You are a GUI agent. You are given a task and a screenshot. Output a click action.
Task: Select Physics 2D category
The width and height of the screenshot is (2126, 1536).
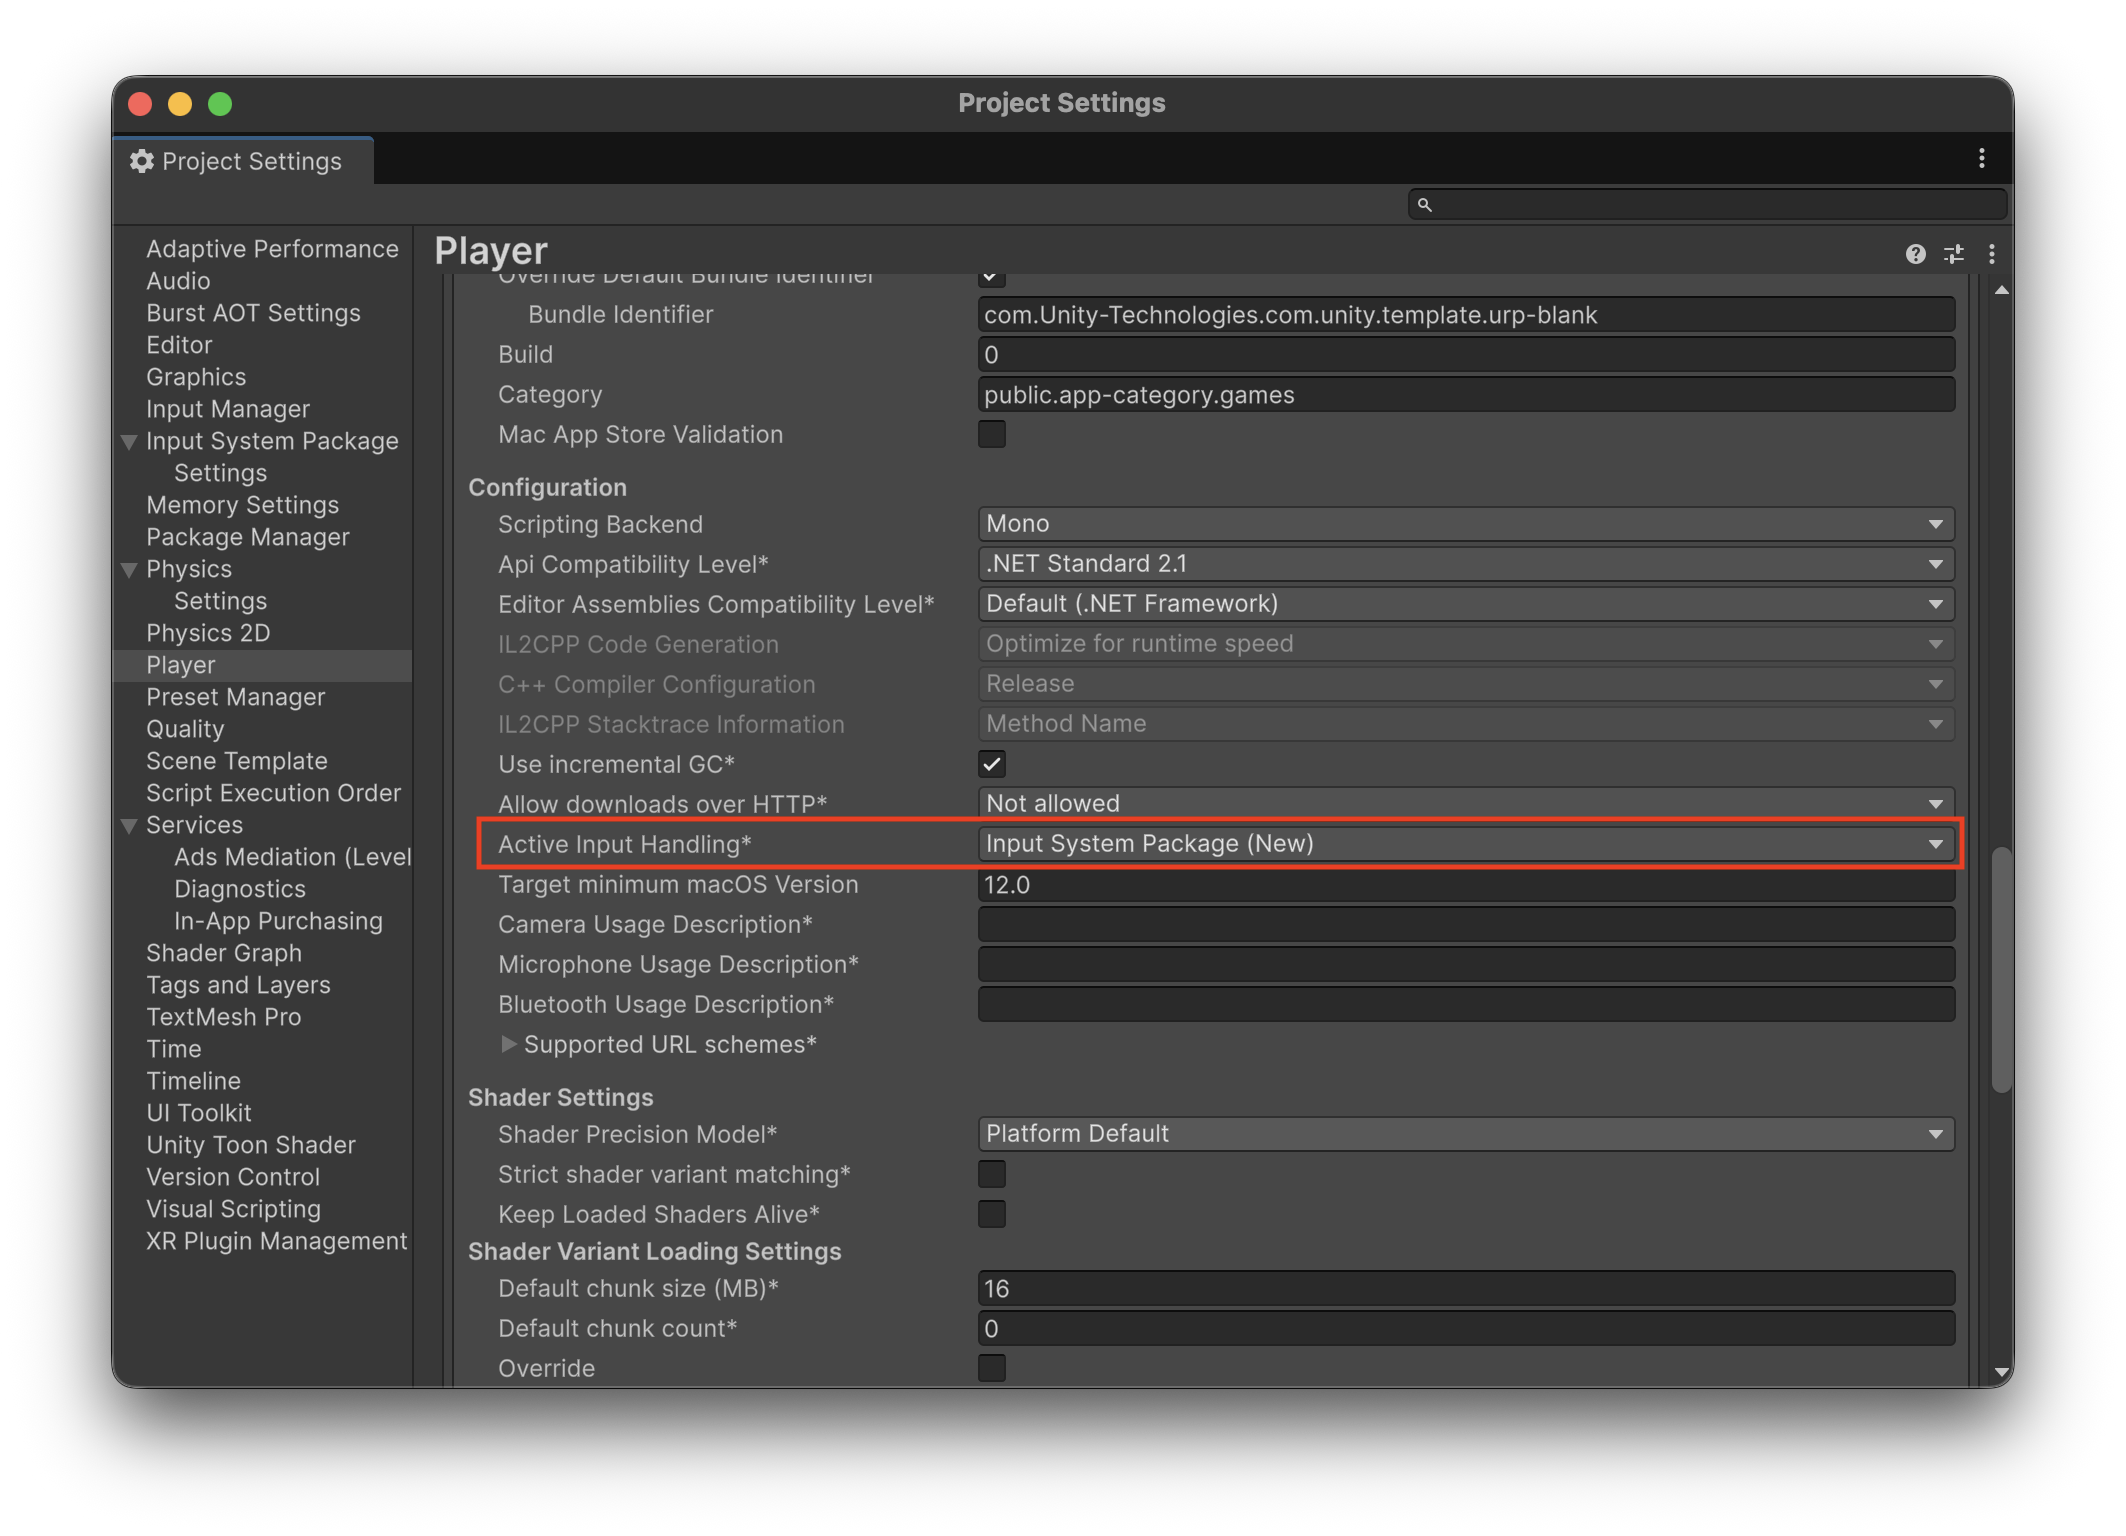click(208, 633)
